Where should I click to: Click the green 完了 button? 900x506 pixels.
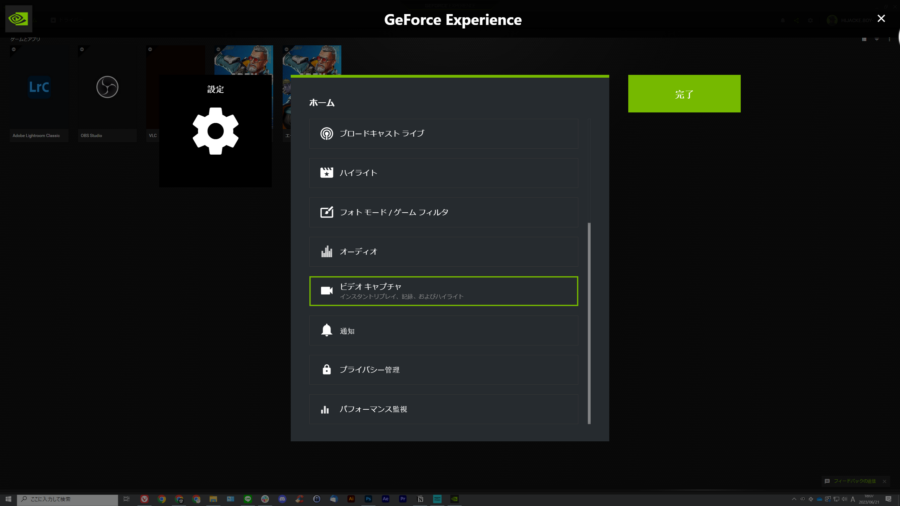pos(684,94)
